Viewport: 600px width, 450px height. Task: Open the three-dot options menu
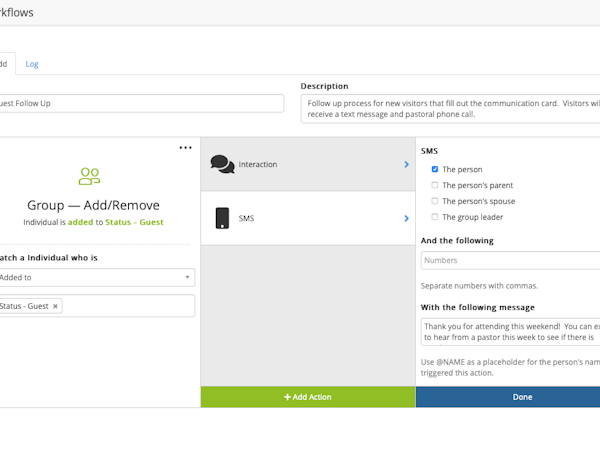[185, 148]
